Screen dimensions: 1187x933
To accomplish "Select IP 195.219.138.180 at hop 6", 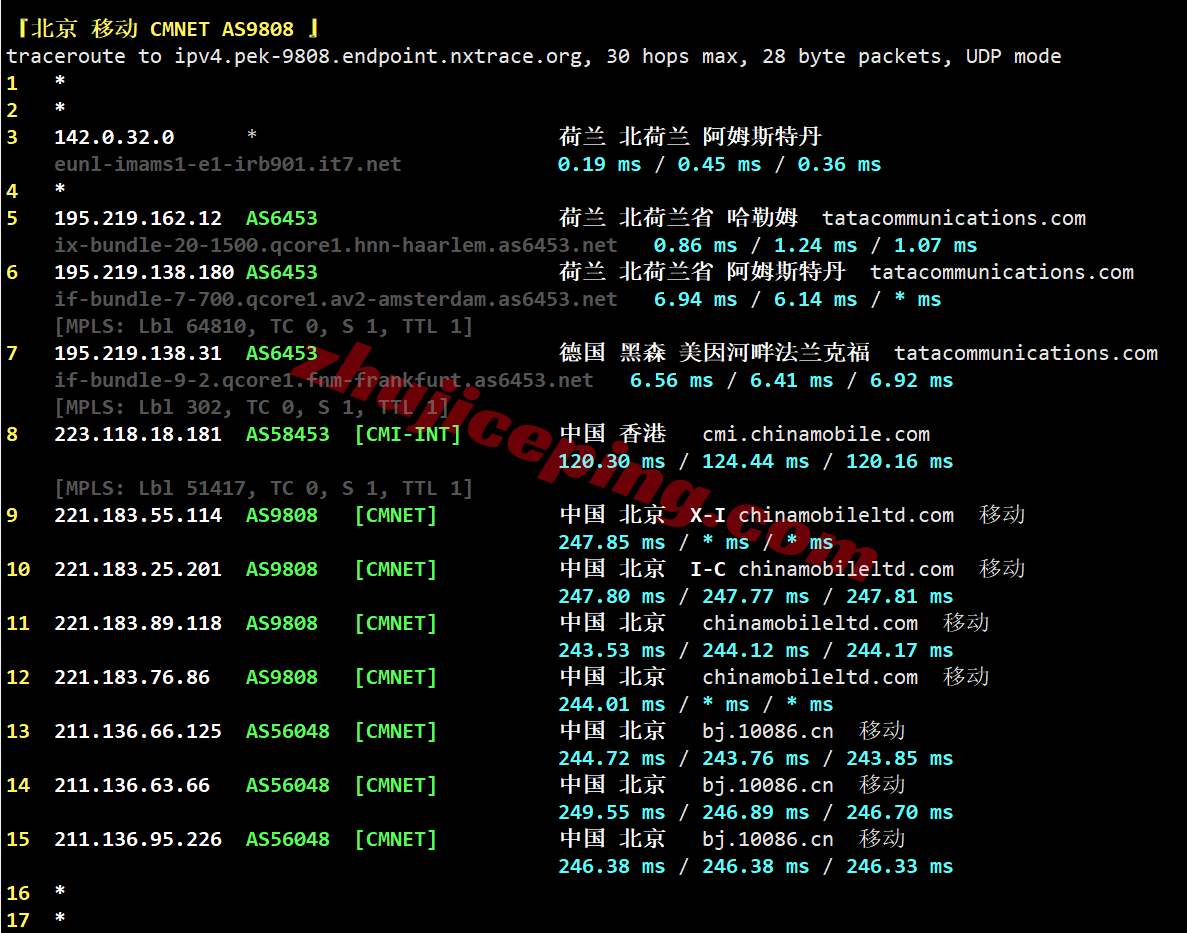I will (144, 272).
